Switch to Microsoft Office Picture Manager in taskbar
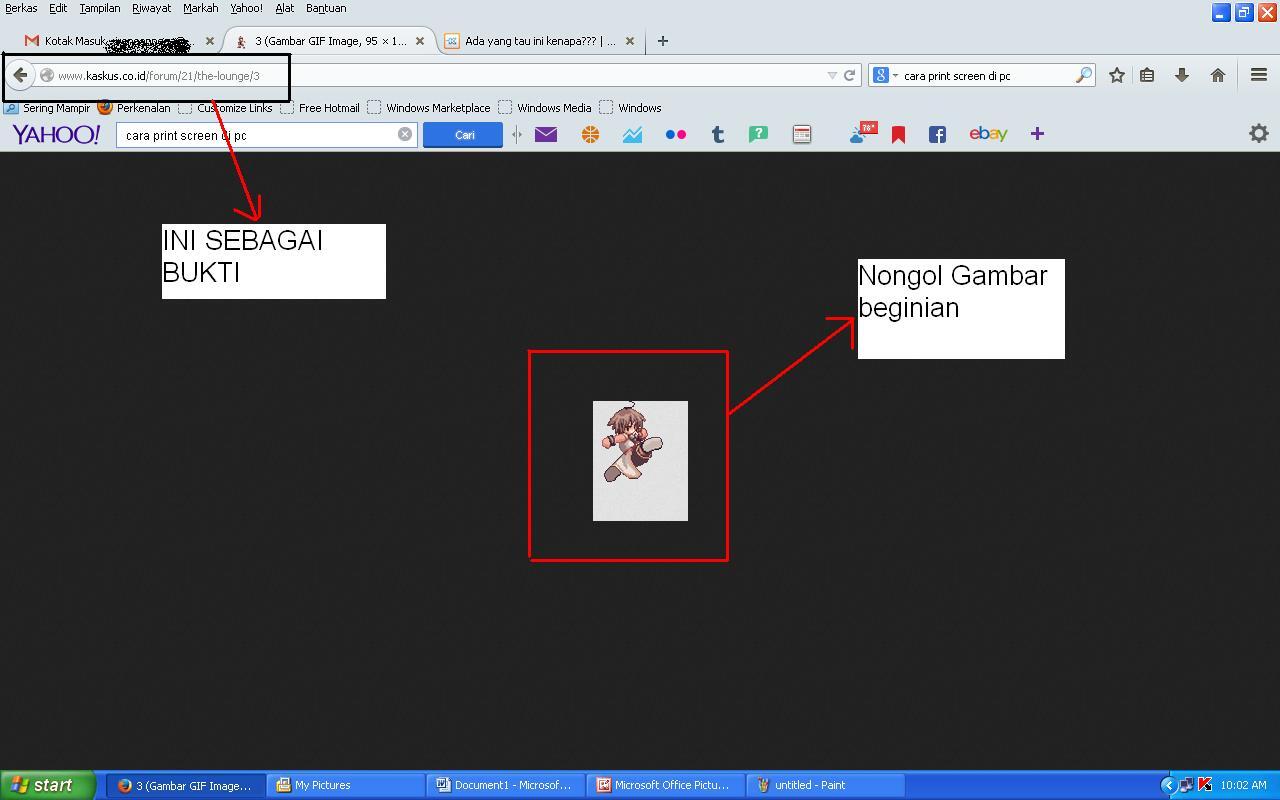Image resolution: width=1280 pixels, height=800 pixels. pyautogui.click(x=666, y=785)
